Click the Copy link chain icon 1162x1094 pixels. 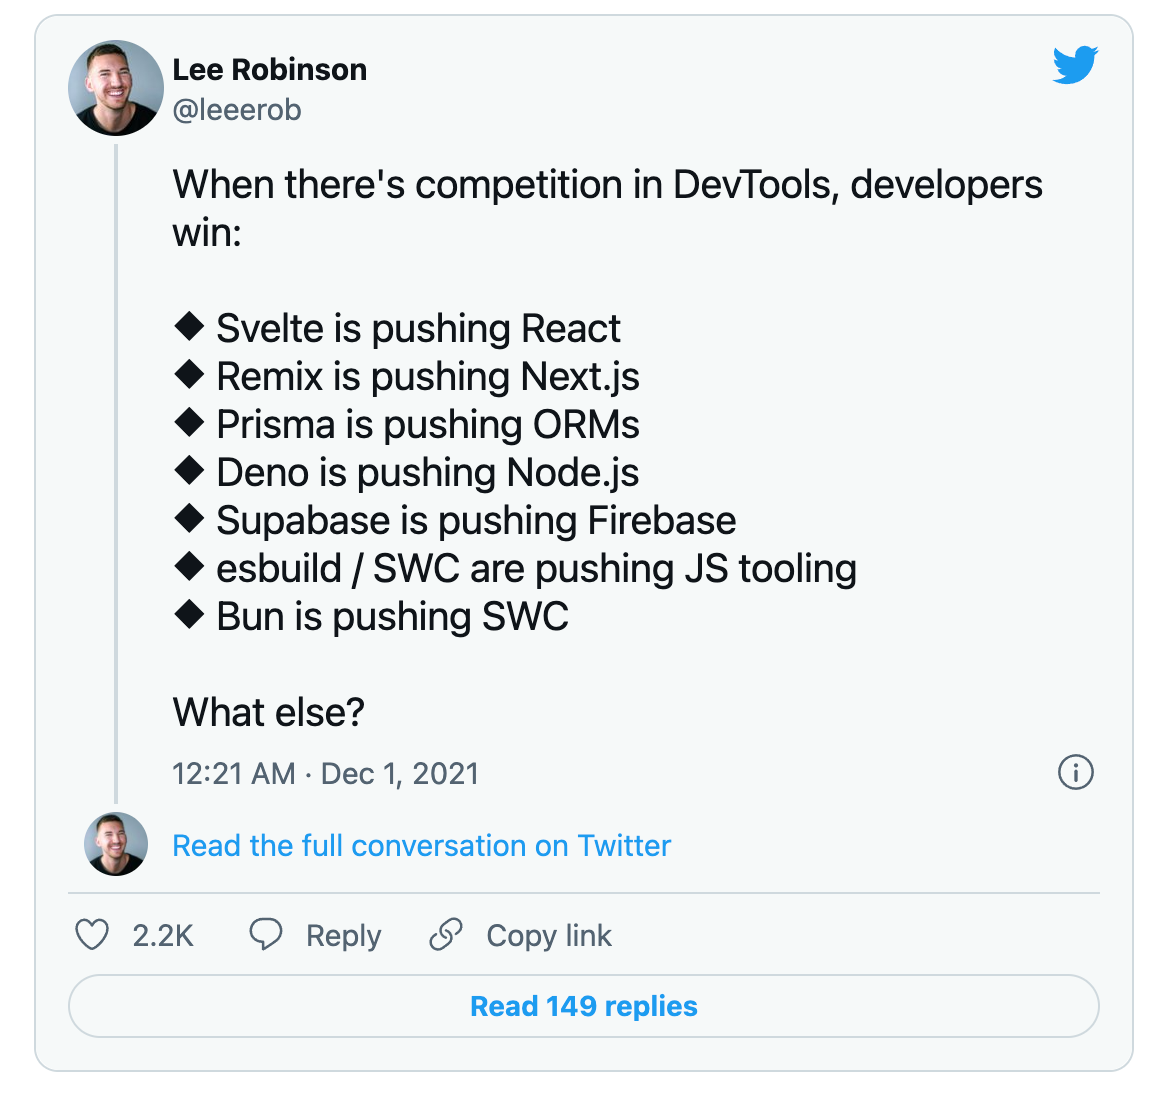click(446, 934)
